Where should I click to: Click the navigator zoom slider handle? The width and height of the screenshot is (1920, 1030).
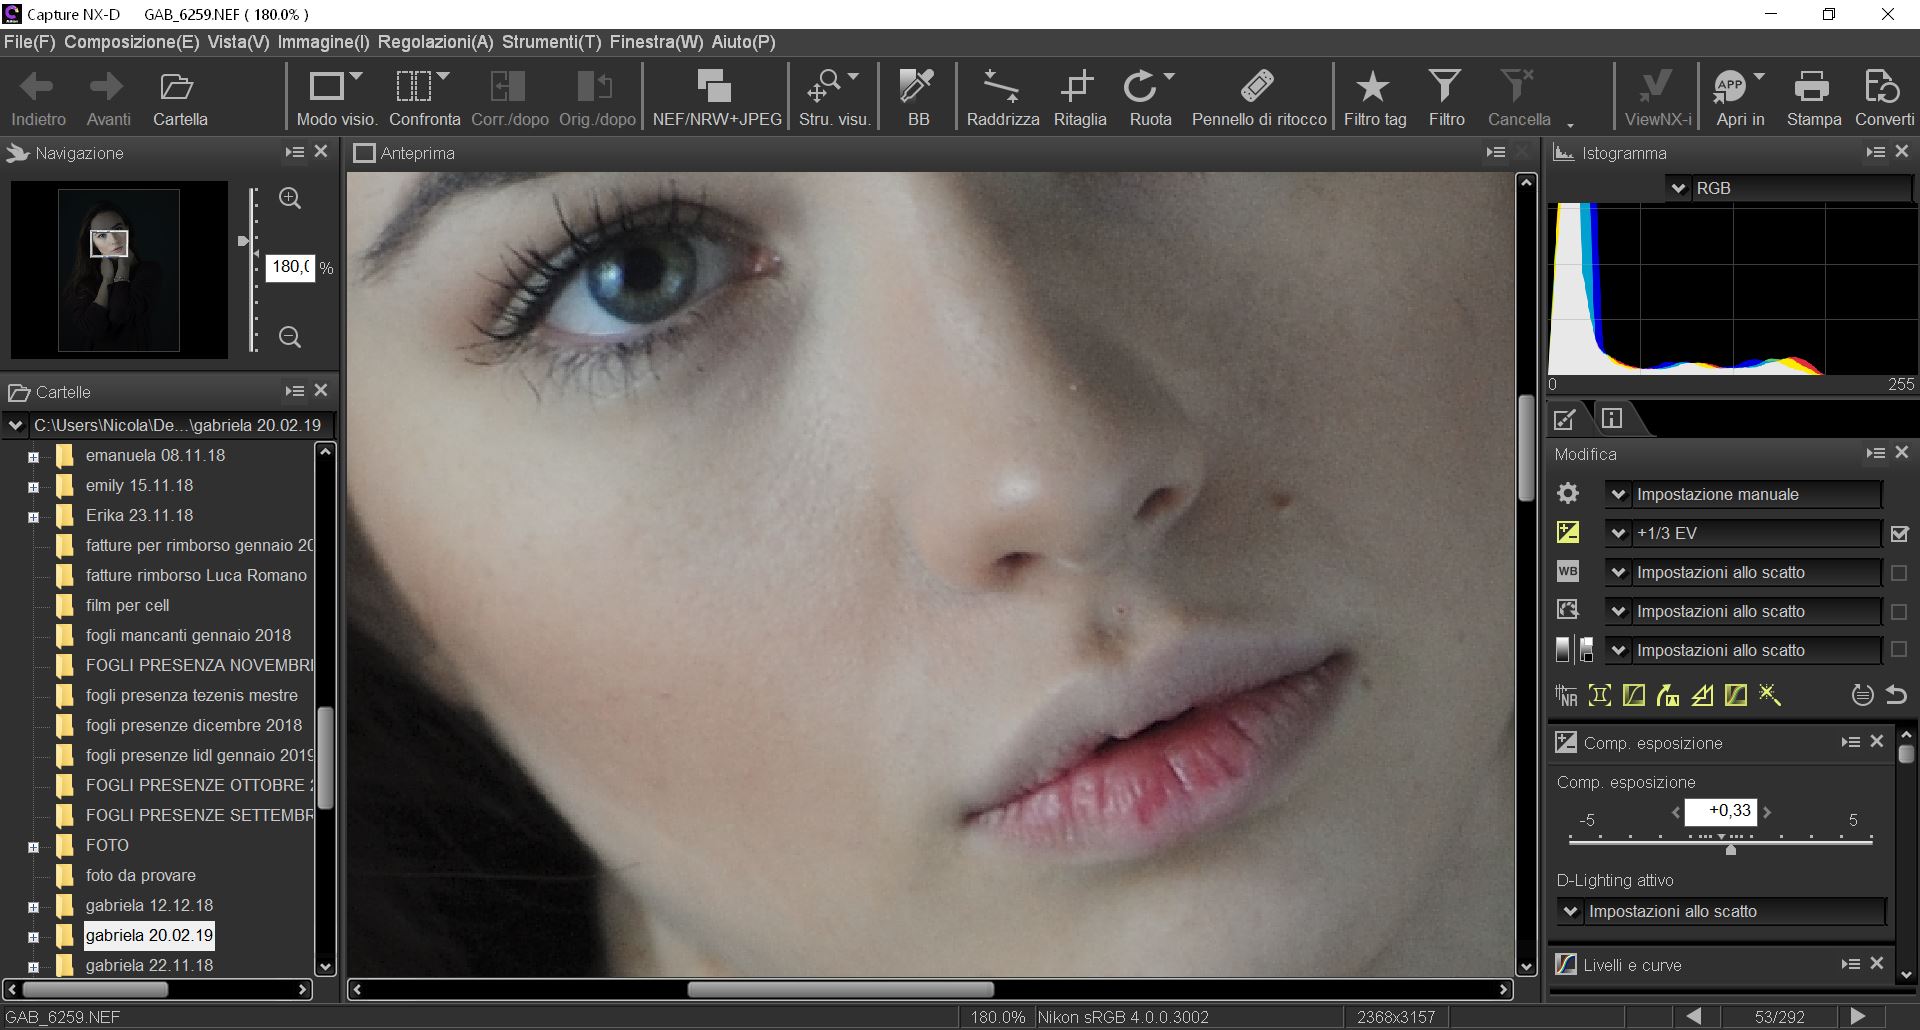[243, 241]
